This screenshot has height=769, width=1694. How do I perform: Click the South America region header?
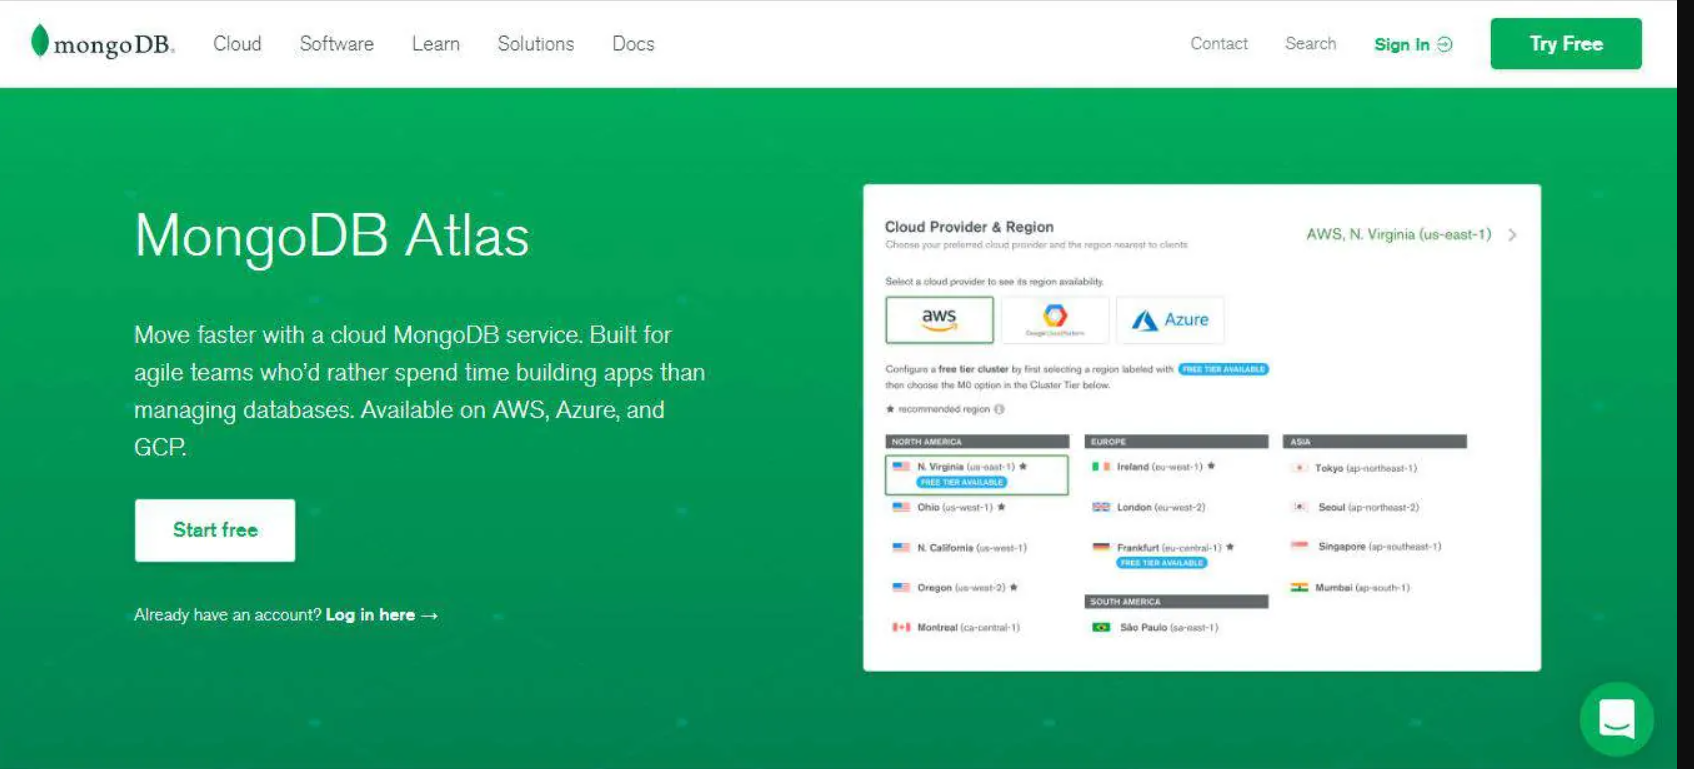pyautogui.click(x=1176, y=602)
